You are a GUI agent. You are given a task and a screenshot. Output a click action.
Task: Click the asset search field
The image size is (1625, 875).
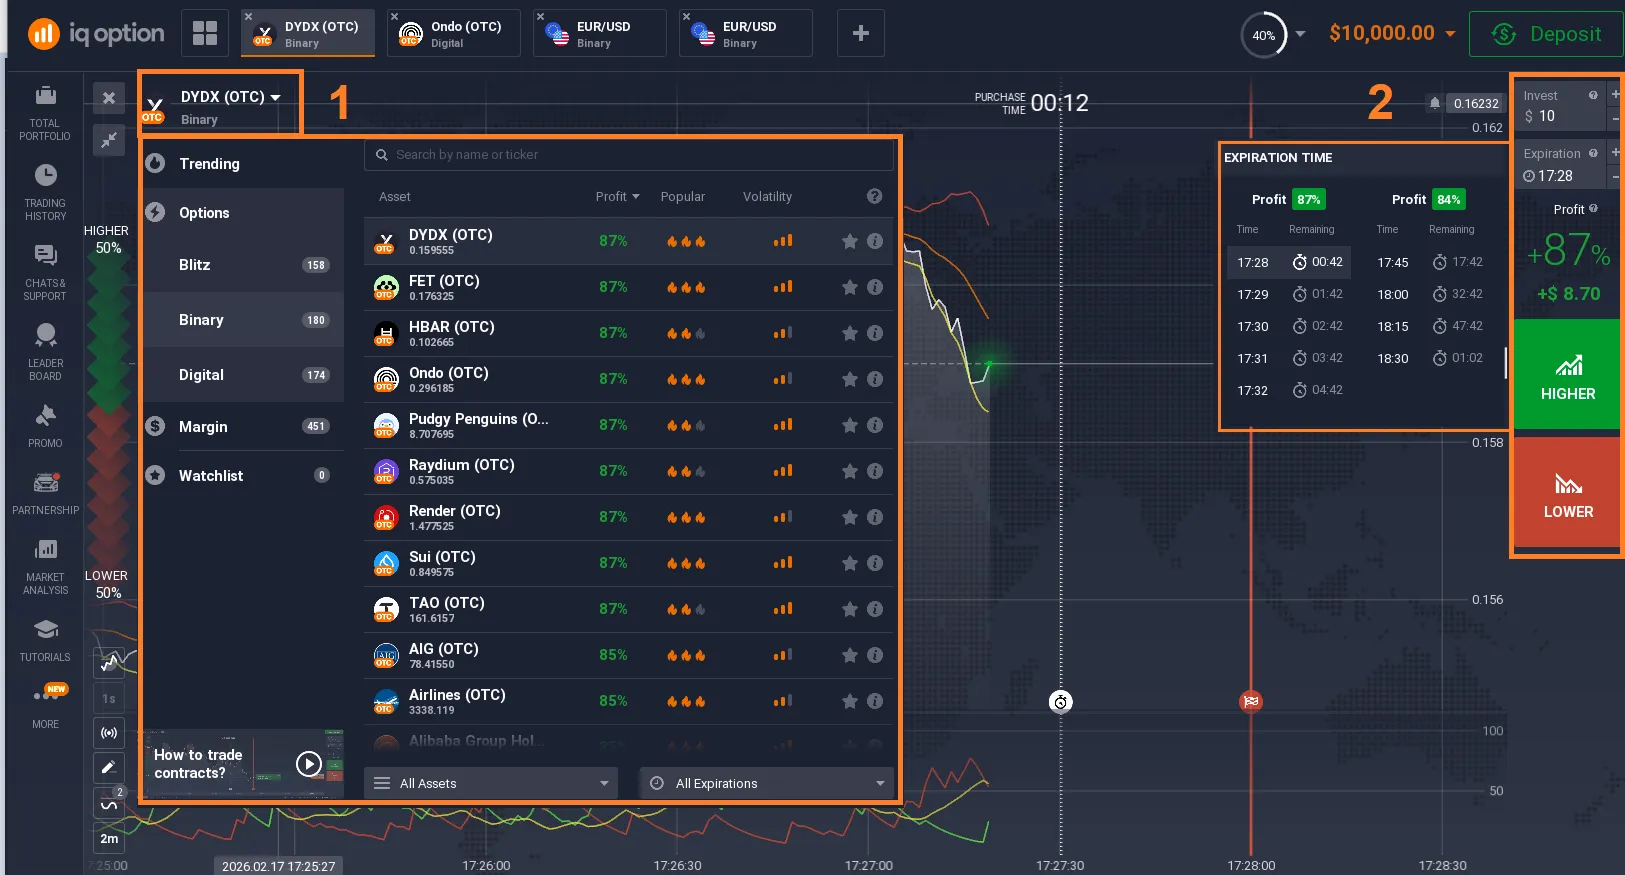pyautogui.click(x=630, y=155)
